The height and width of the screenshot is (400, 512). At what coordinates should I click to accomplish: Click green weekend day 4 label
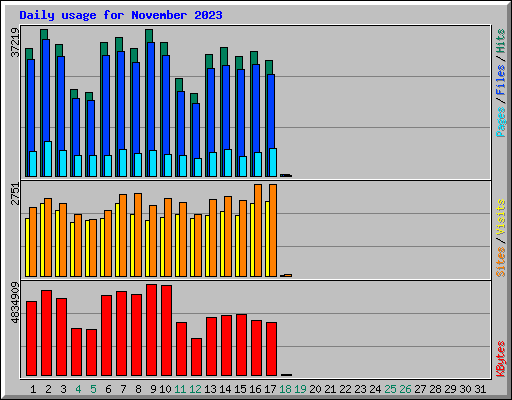(78, 389)
